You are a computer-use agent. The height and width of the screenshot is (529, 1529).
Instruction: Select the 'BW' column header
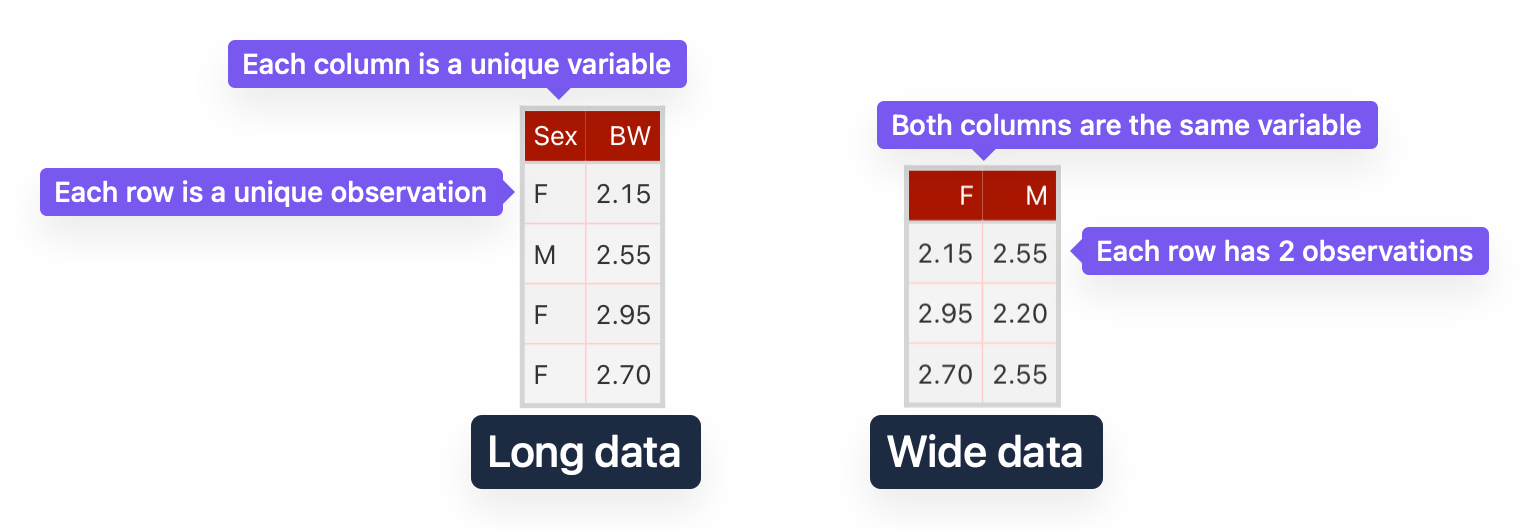click(x=623, y=136)
